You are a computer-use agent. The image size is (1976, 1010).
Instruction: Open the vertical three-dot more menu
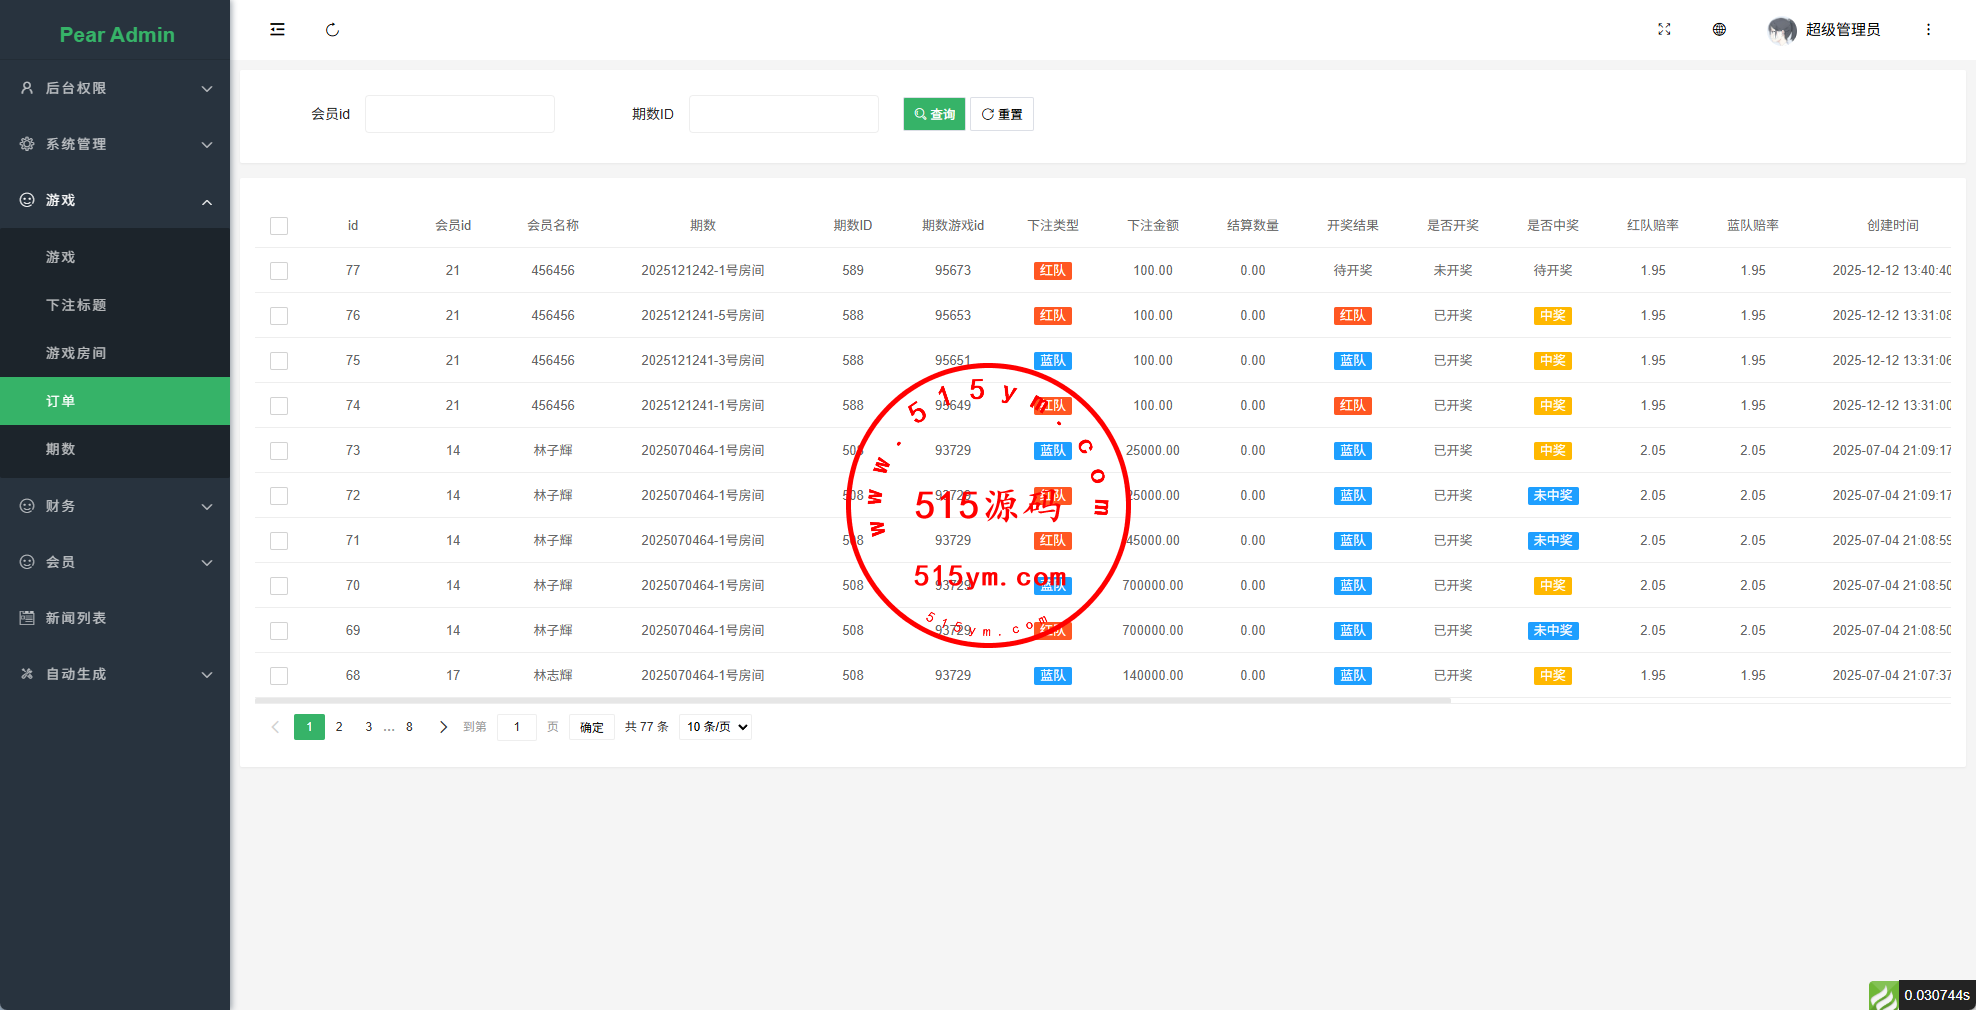[x=1928, y=30]
